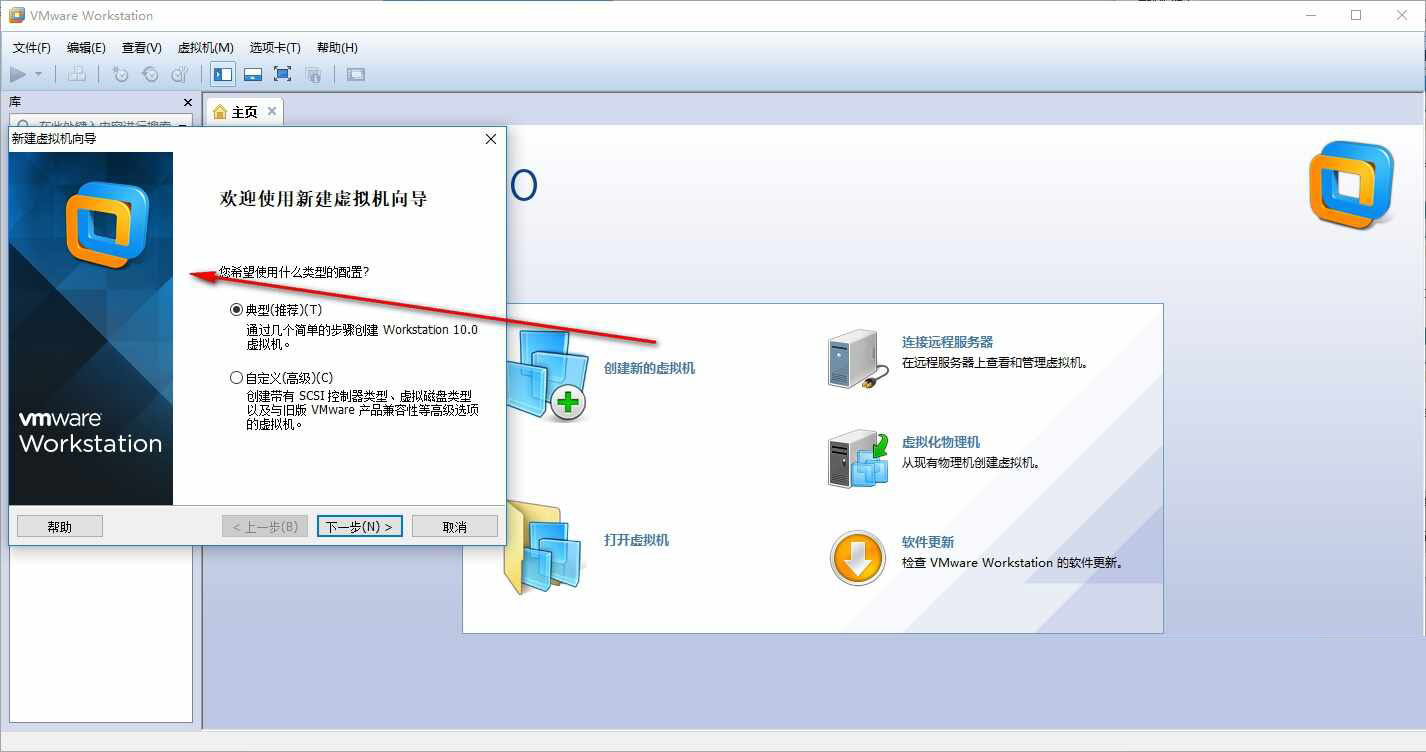Click the thumbnail bar toolbar icon
The height and width of the screenshot is (752, 1426).
253,74
